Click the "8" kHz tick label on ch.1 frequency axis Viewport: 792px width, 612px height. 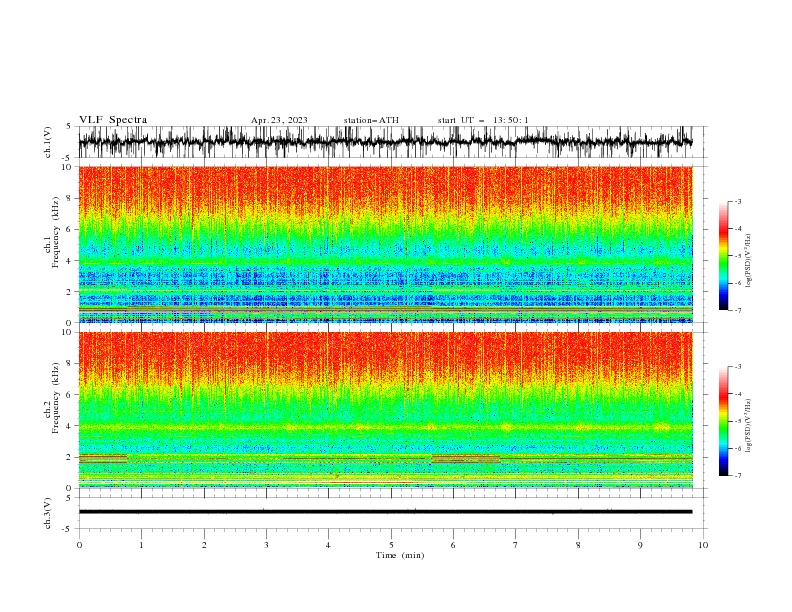click(69, 198)
